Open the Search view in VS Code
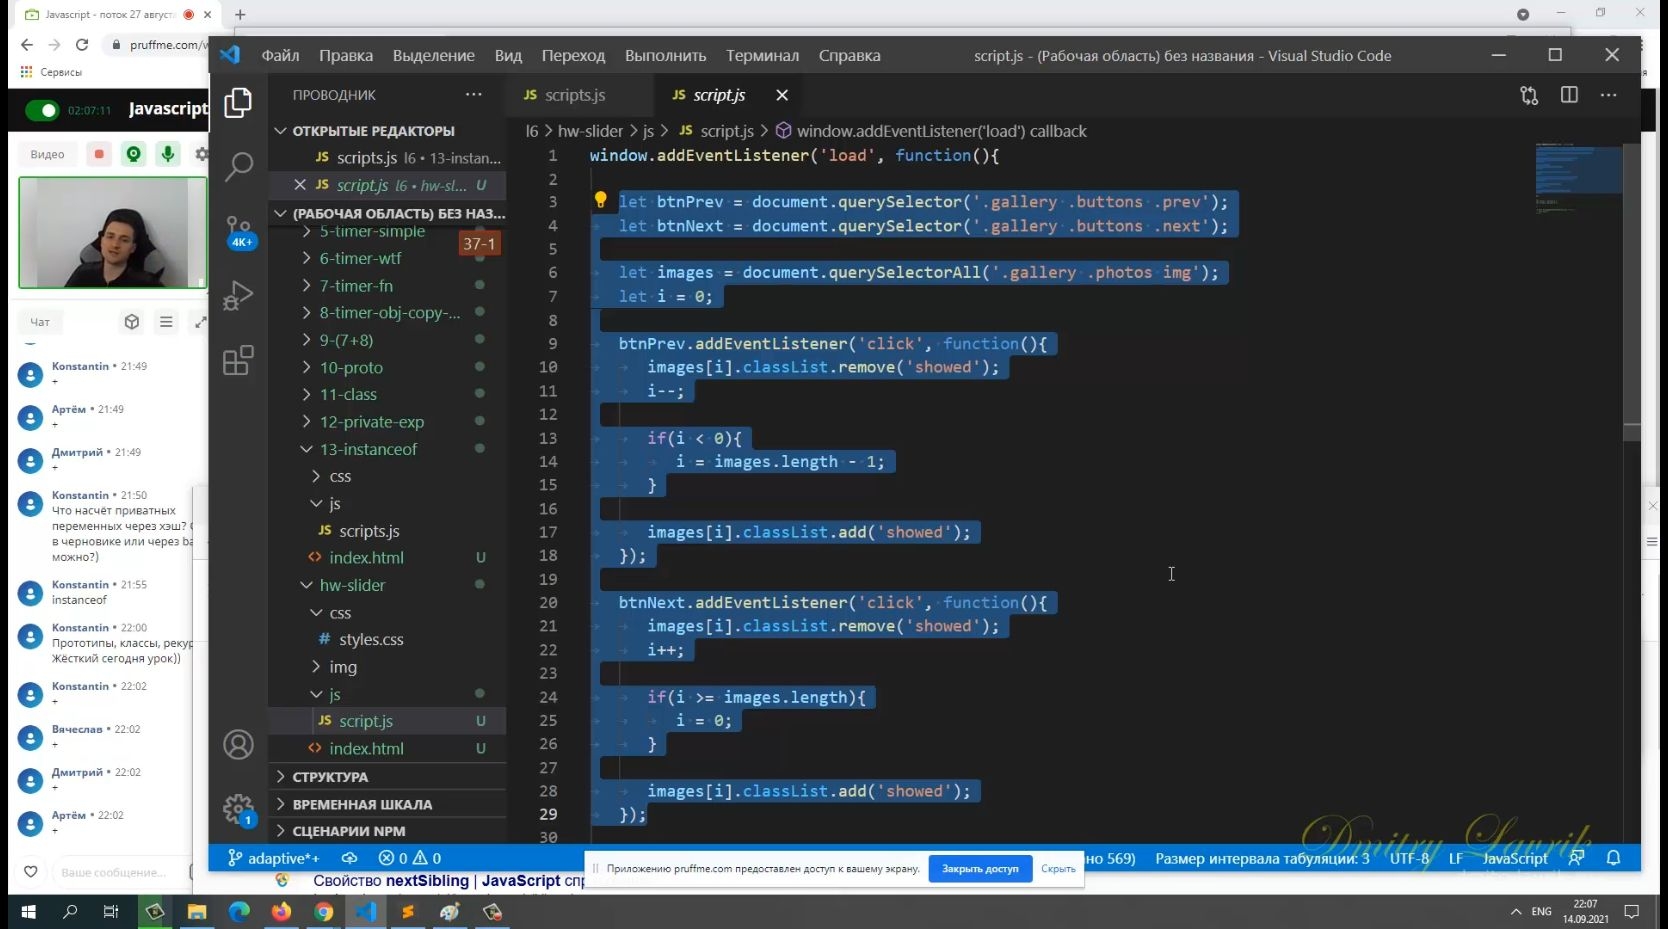This screenshot has height=929, width=1668. (x=238, y=166)
